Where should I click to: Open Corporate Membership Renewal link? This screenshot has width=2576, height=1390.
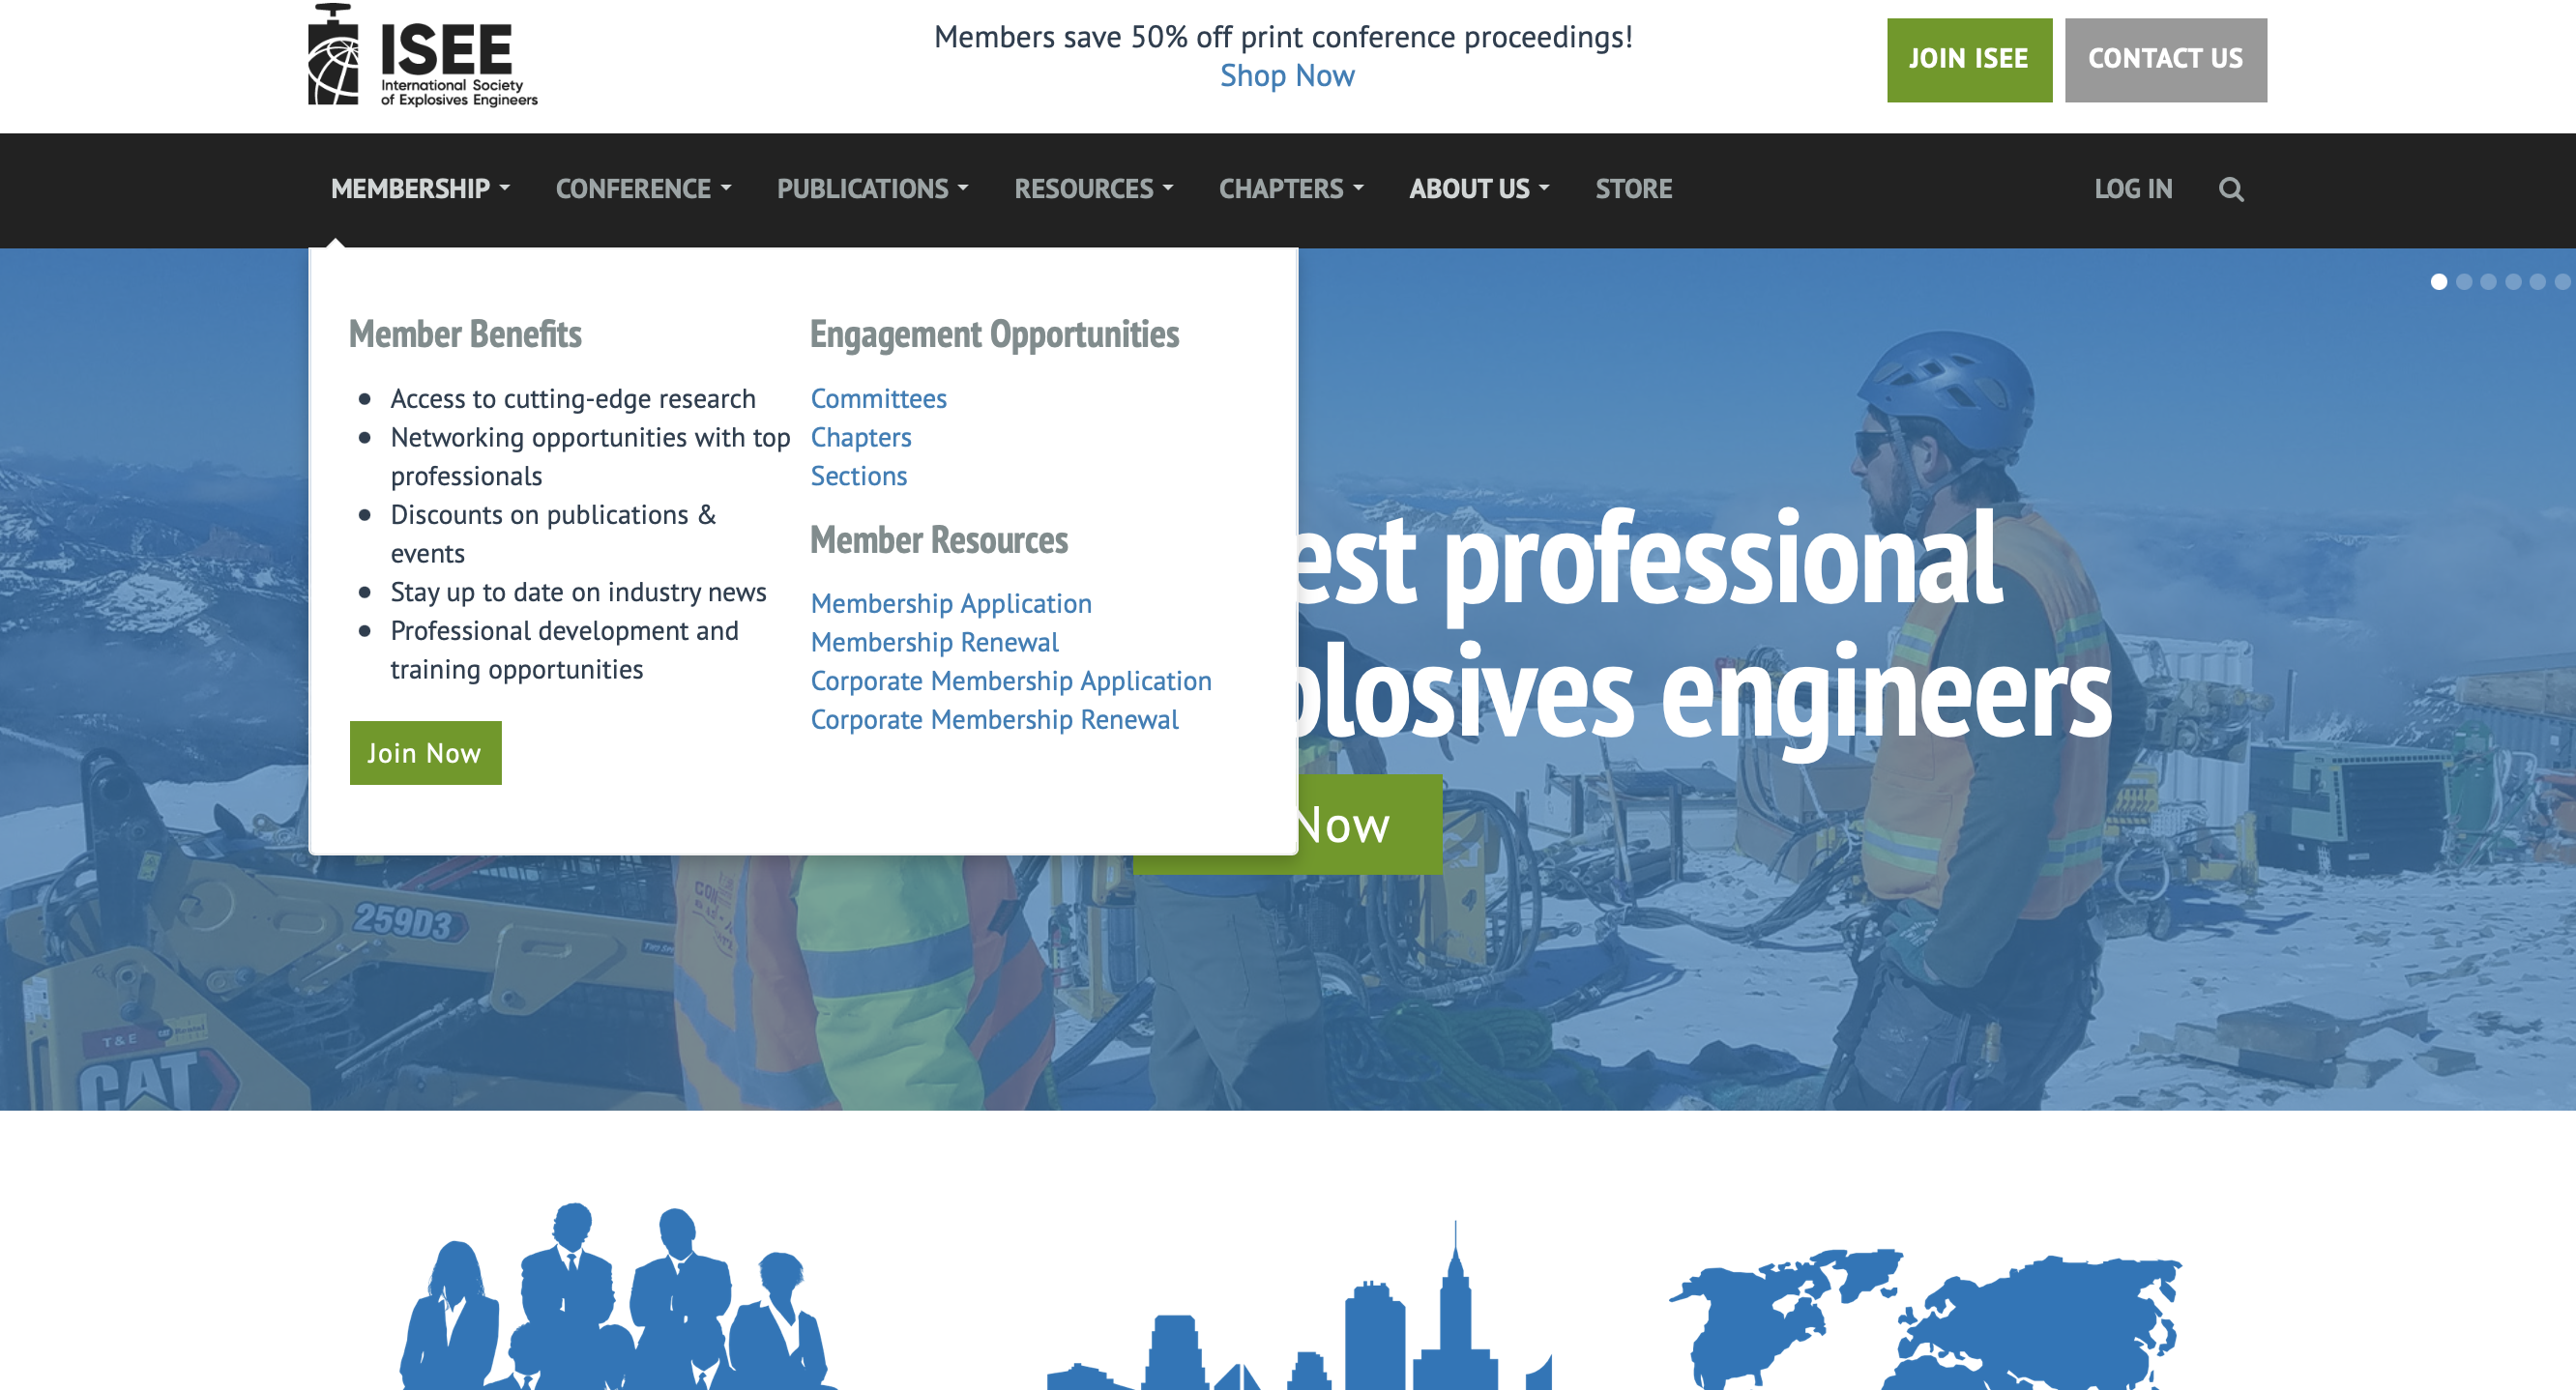994,720
